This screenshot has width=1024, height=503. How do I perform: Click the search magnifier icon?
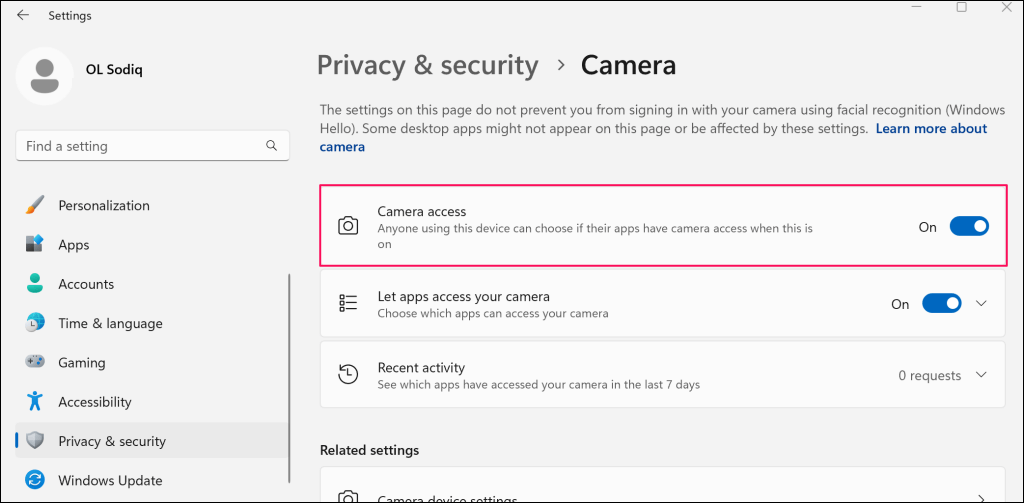coord(272,146)
